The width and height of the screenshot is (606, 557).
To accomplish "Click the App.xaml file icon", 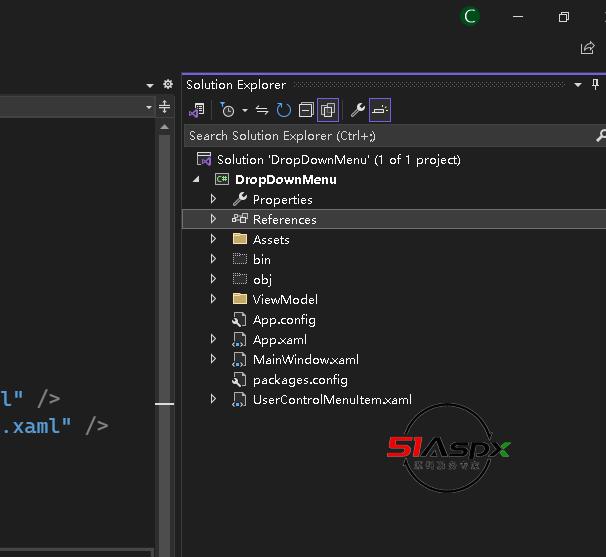I will click(x=239, y=340).
